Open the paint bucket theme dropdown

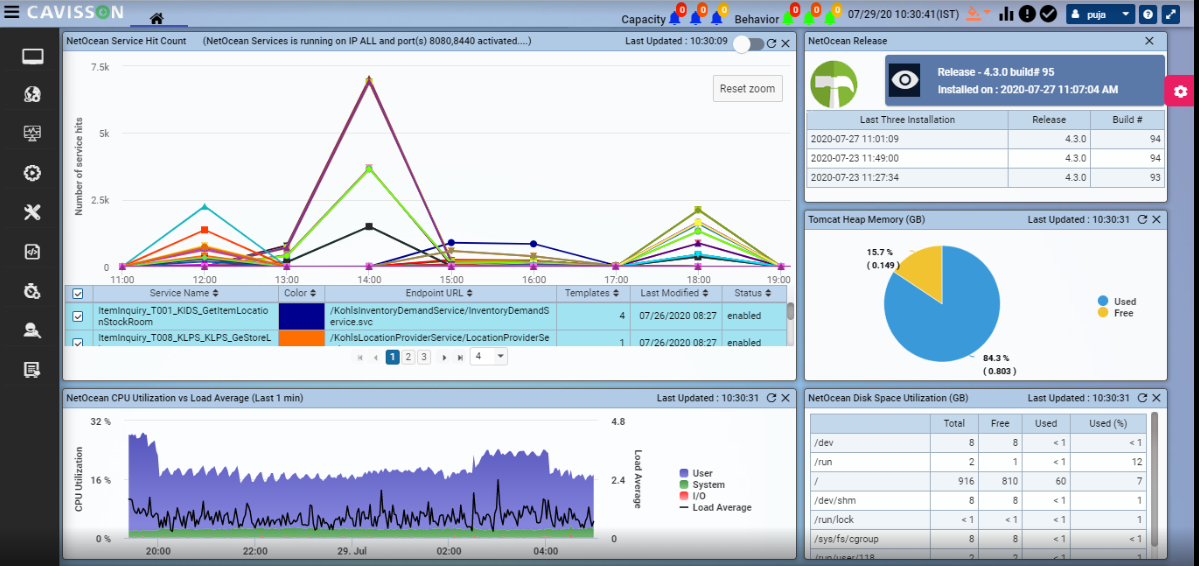(x=978, y=13)
